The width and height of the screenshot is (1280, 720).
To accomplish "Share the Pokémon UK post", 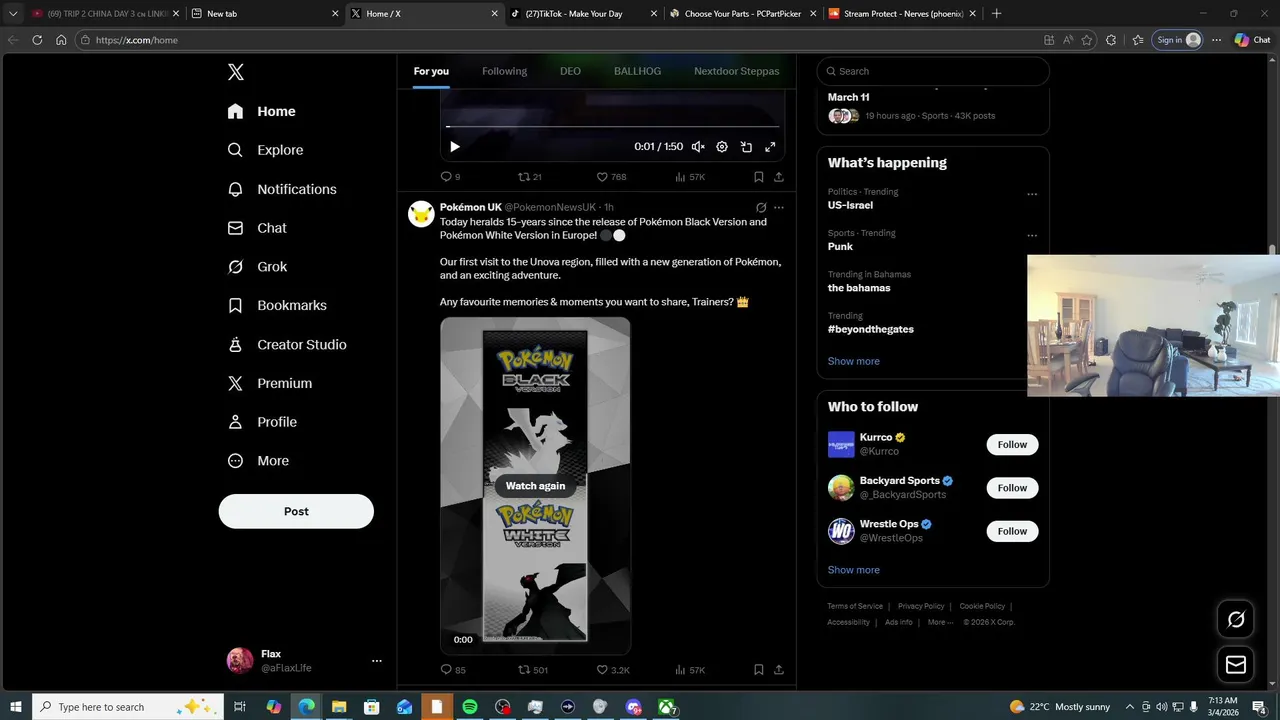I will [x=779, y=670].
